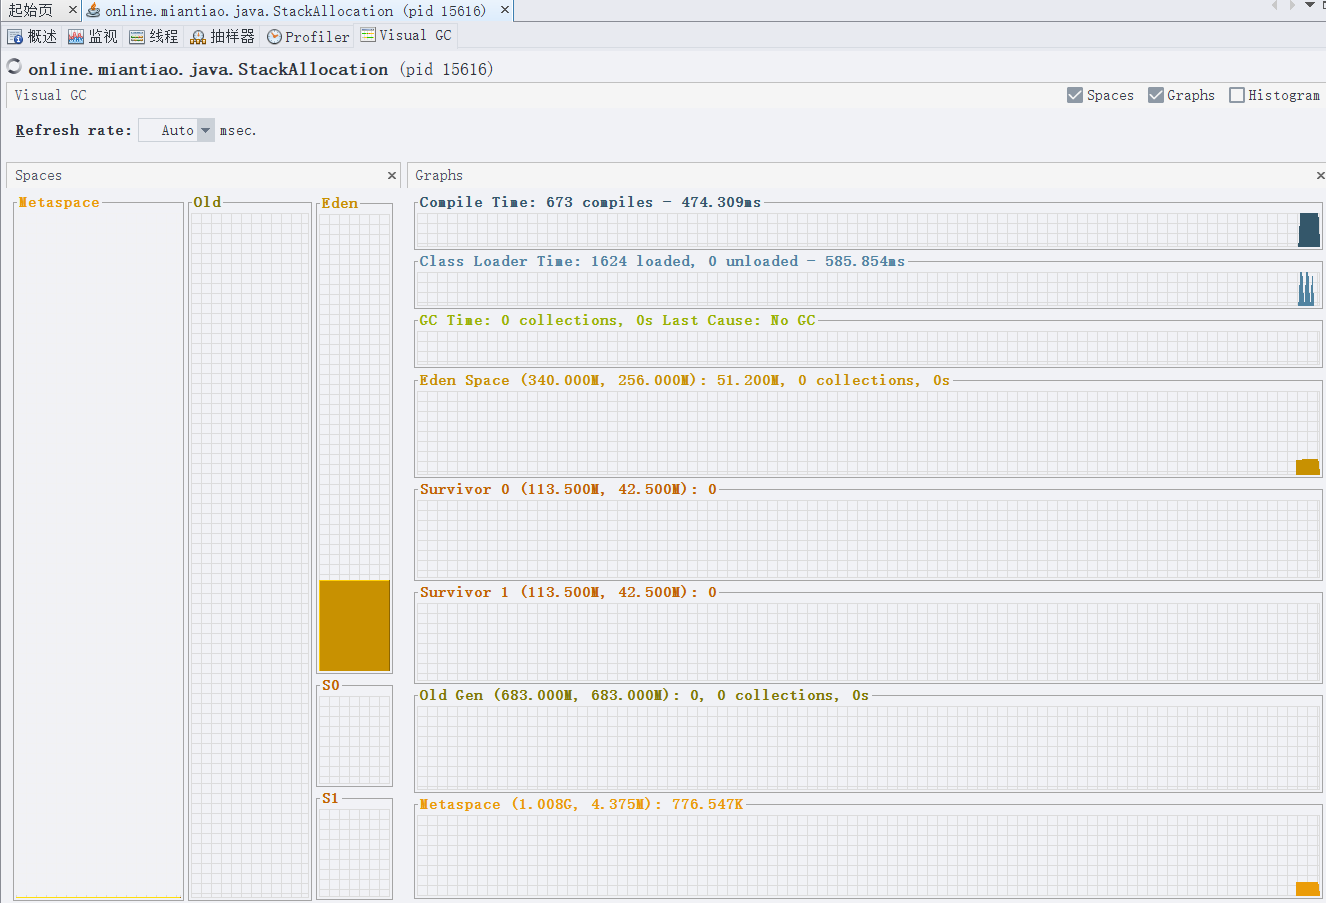Click the 'GC Time: 0 collections' label

coord(617,320)
